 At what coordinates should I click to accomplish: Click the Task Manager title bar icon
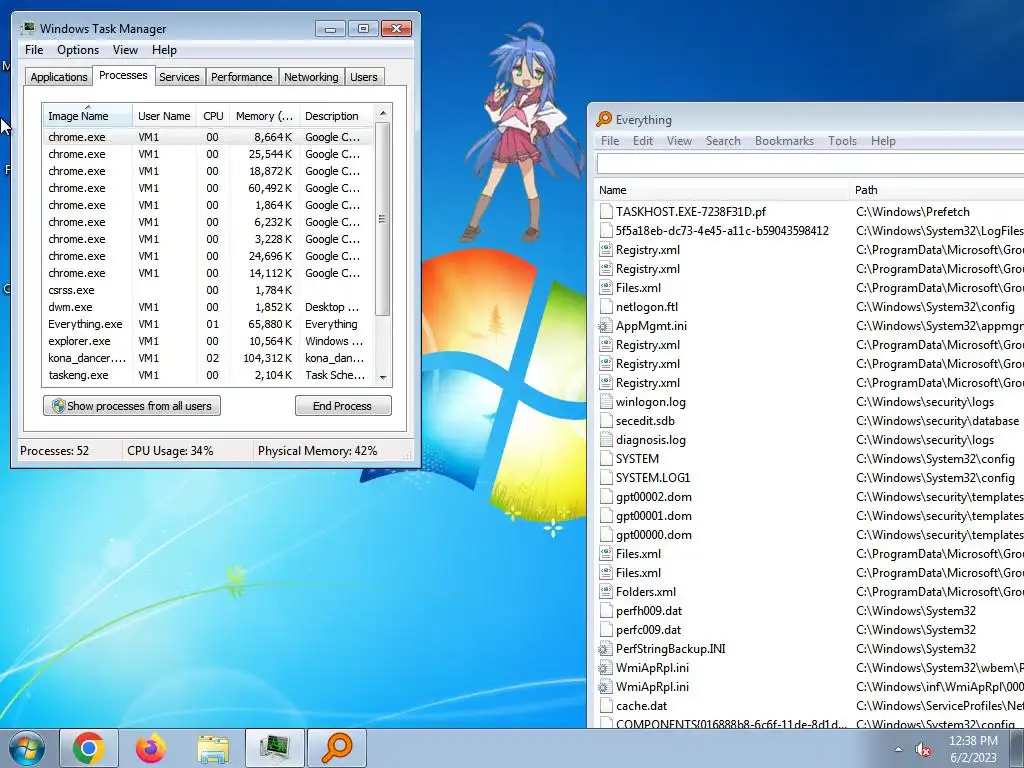coord(27,28)
